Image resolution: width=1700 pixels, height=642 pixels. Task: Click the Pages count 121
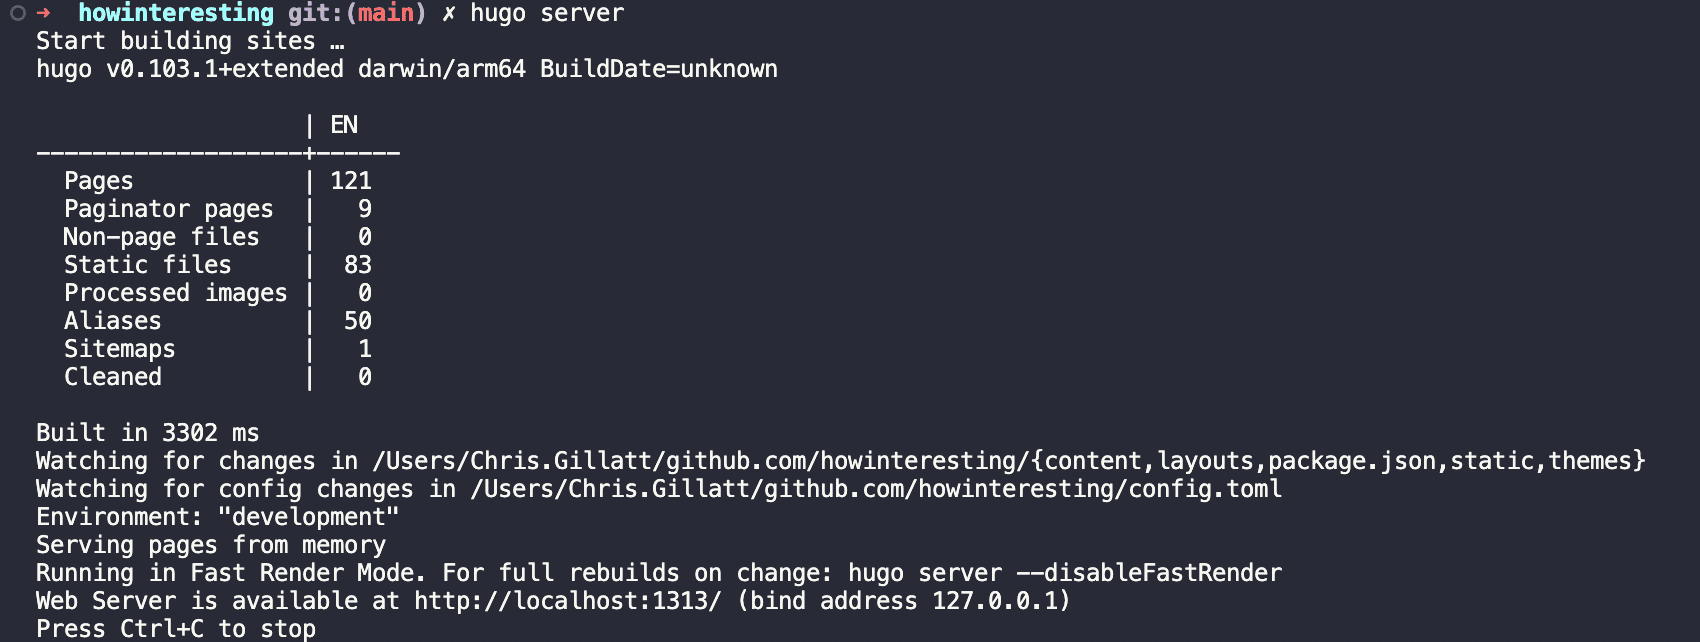351,181
